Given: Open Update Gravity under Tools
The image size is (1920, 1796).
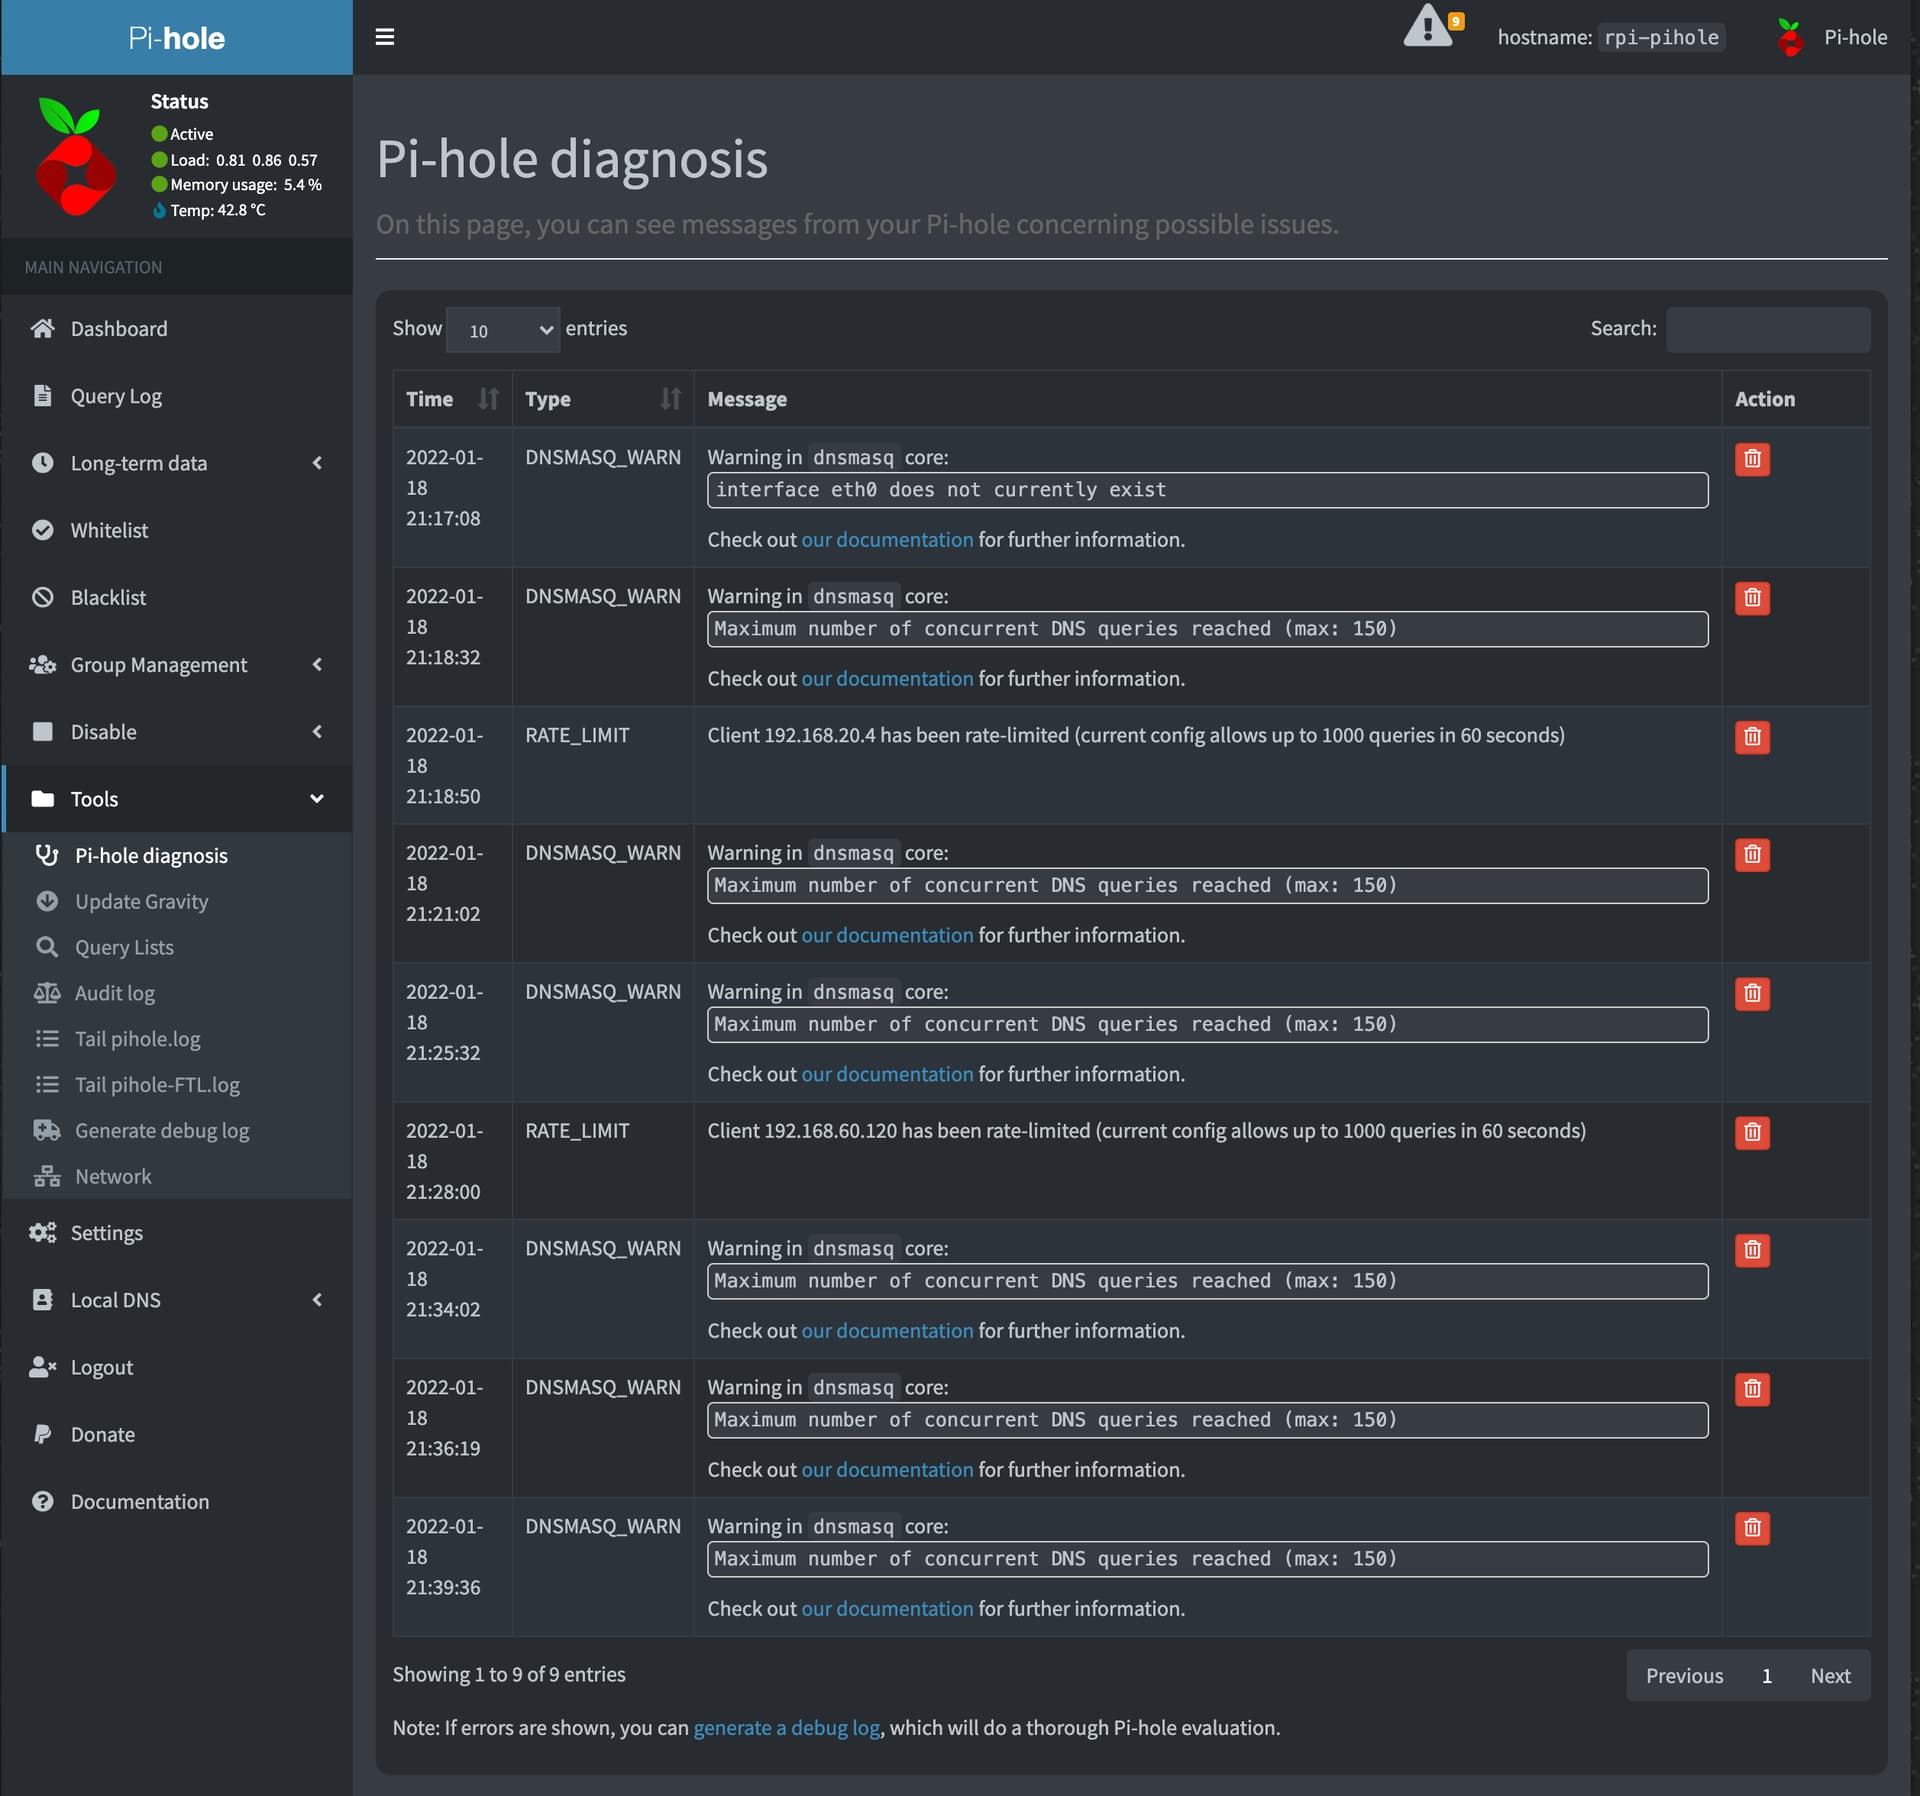Looking at the screenshot, I should 177,901.
